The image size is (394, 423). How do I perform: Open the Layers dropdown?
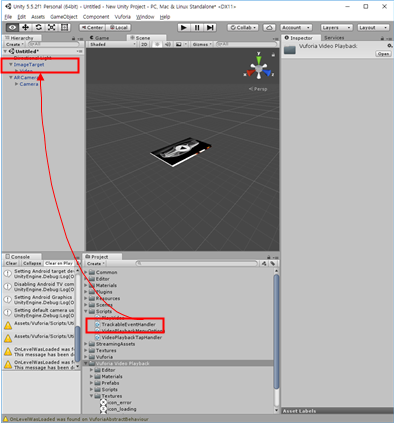(336, 27)
